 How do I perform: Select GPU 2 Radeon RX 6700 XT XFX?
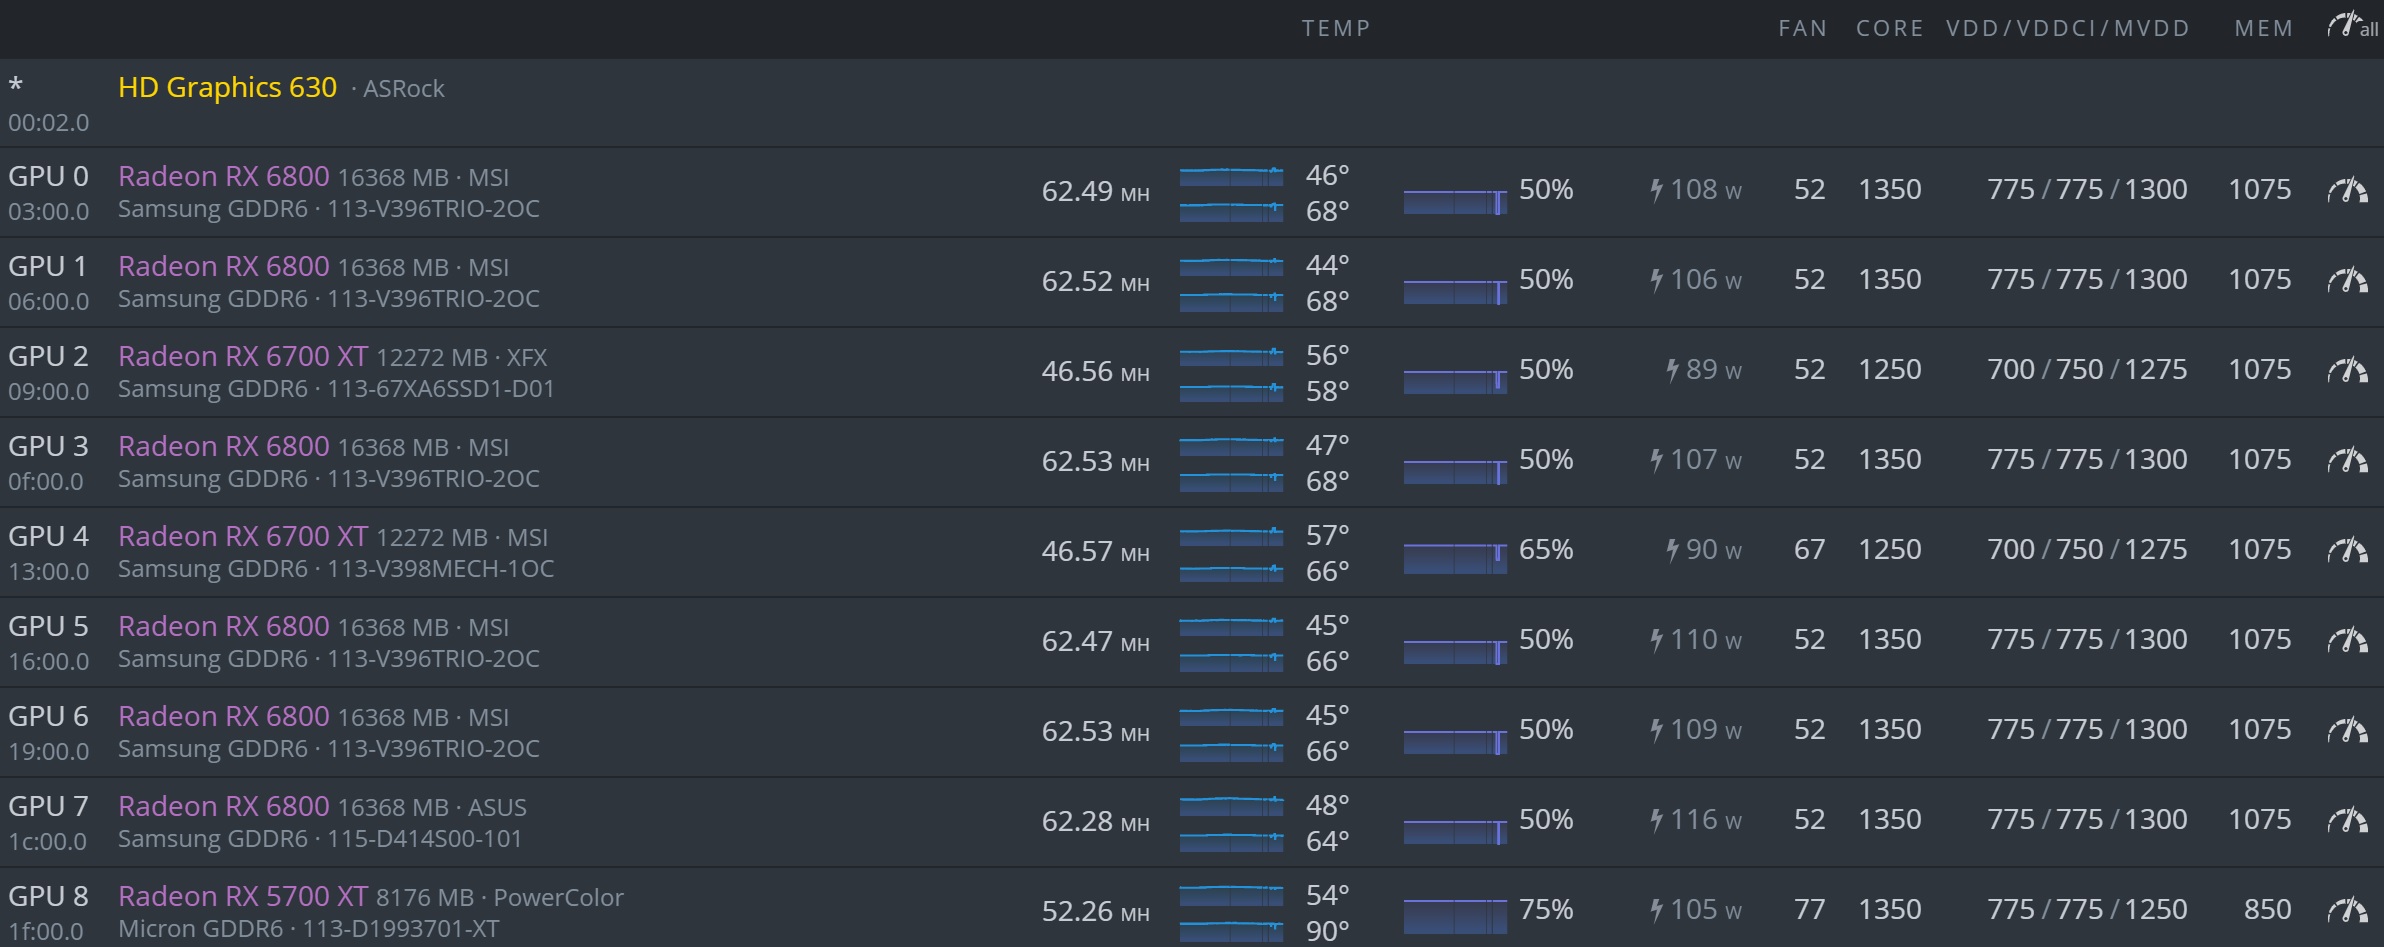243,356
